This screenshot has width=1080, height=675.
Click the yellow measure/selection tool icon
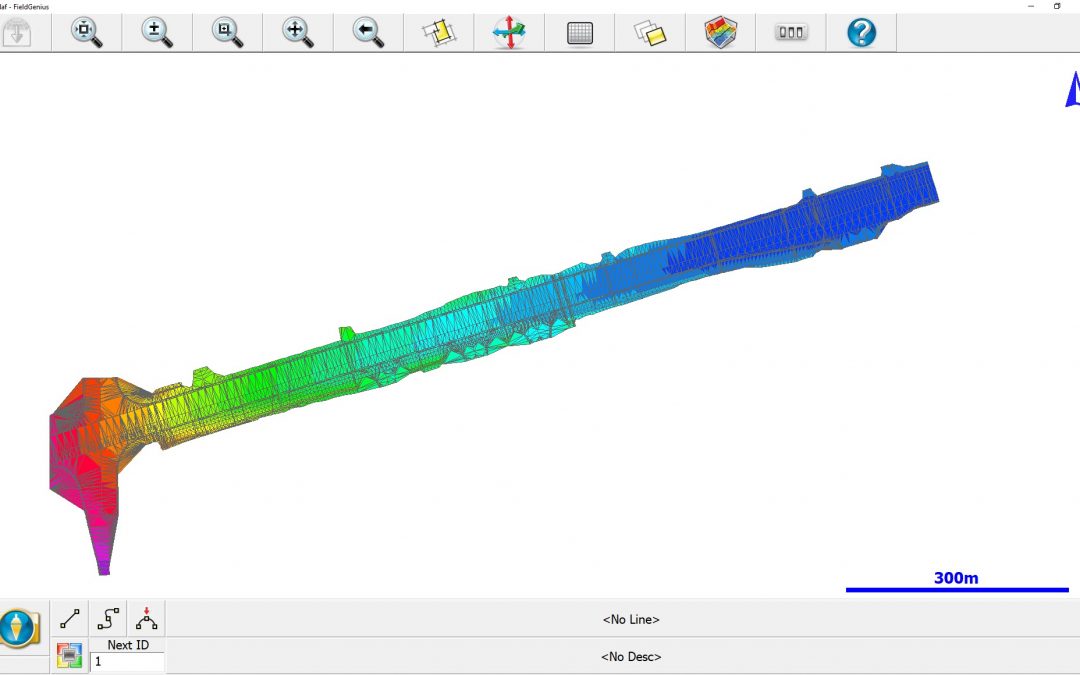coord(438,32)
